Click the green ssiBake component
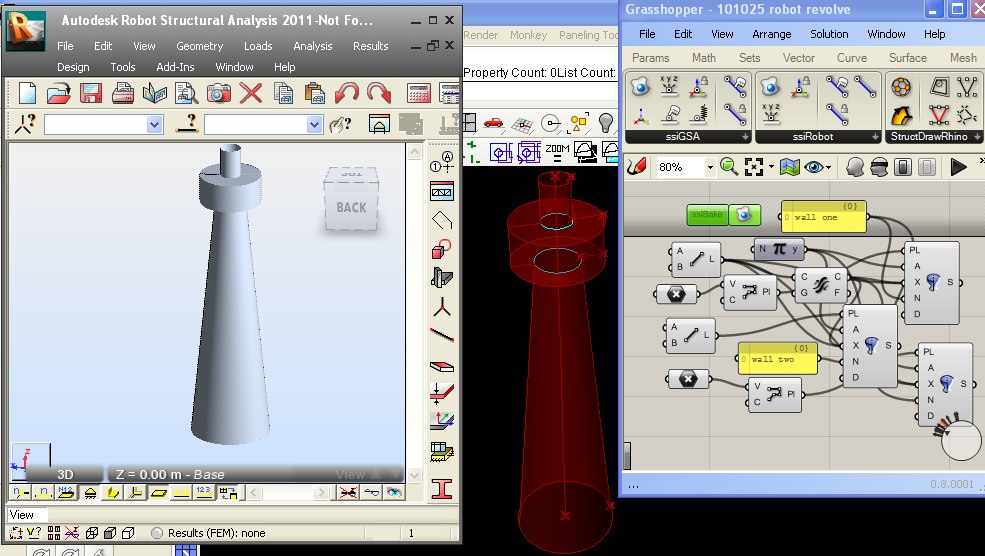Viewport: 985px width, 556px height. [724, 215]
